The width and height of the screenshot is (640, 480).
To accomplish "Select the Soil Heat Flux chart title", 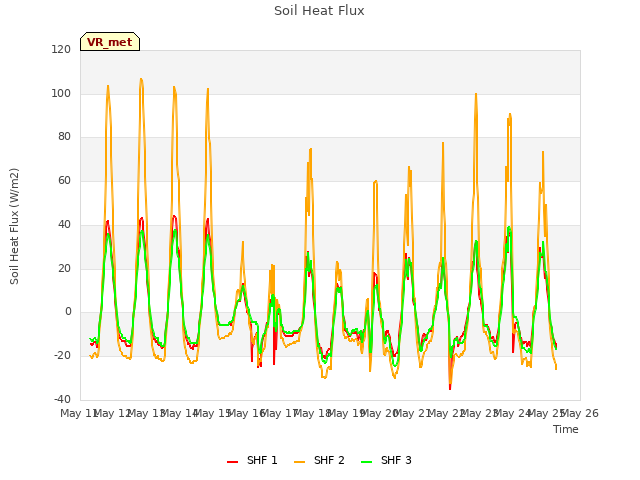I will point(319,11).
